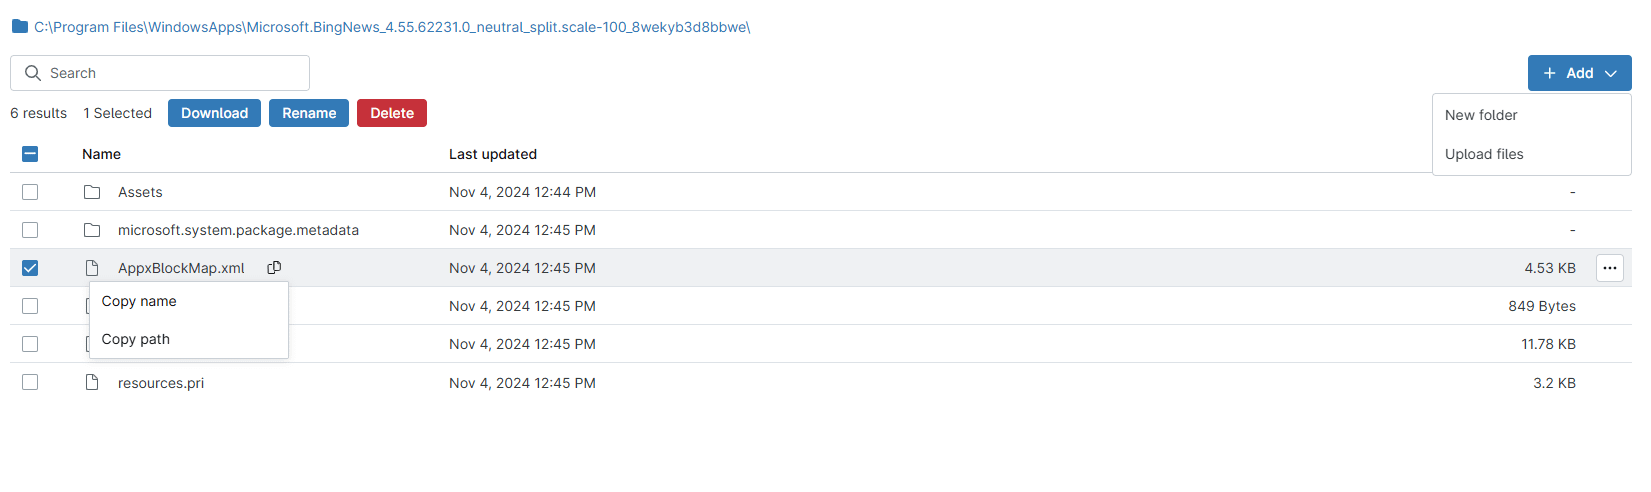
Task: Check the Assets folder checkbox
Action: [x=30, y=192]
